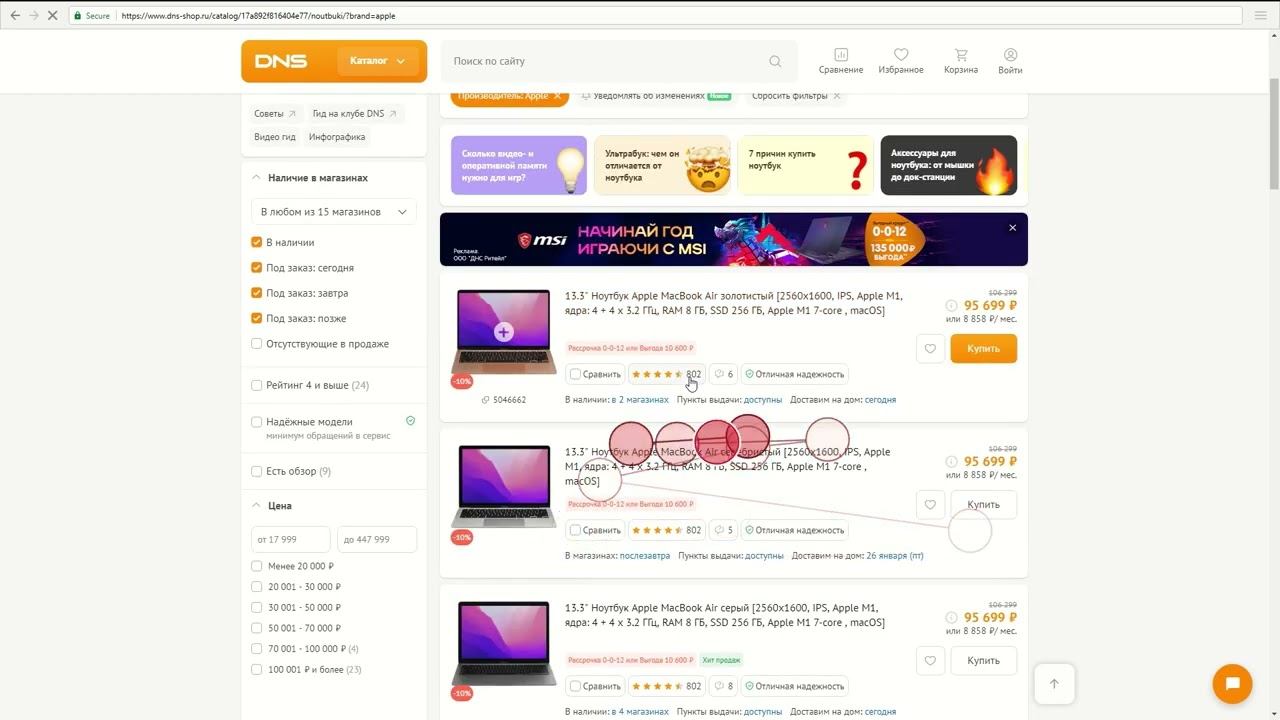Collapse the 'Цена' filter section
This screenshot has height=720, width=1280.
click(256, 506)
